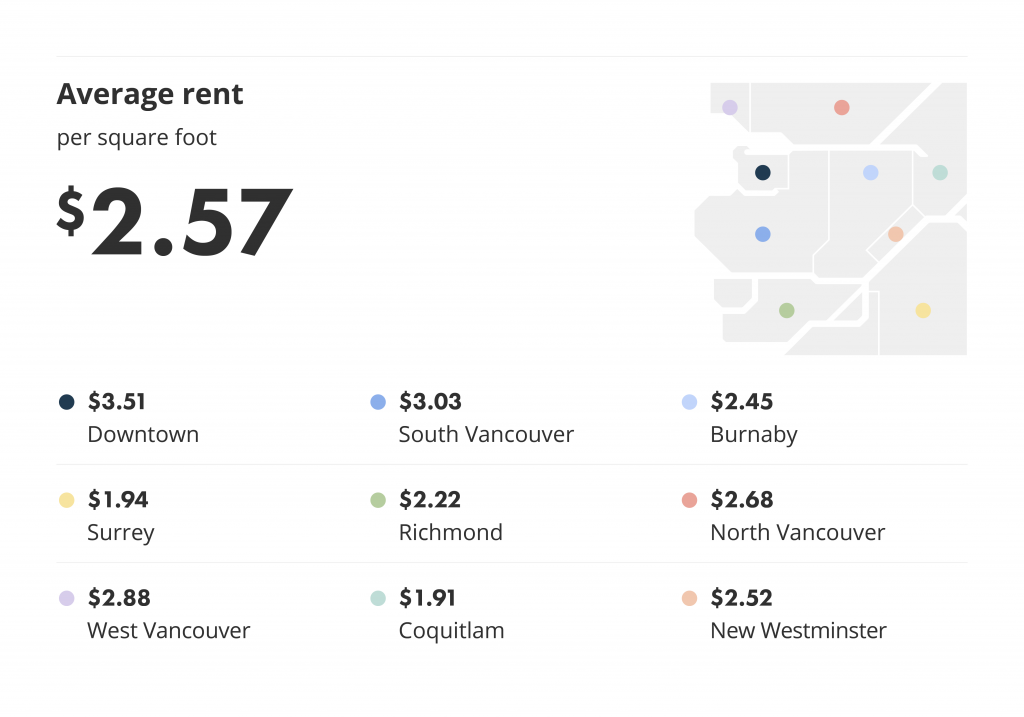Click the navy legend swatch beside $3.51
The width and height of the screenshot is (1024, 717).
point(67,402)
